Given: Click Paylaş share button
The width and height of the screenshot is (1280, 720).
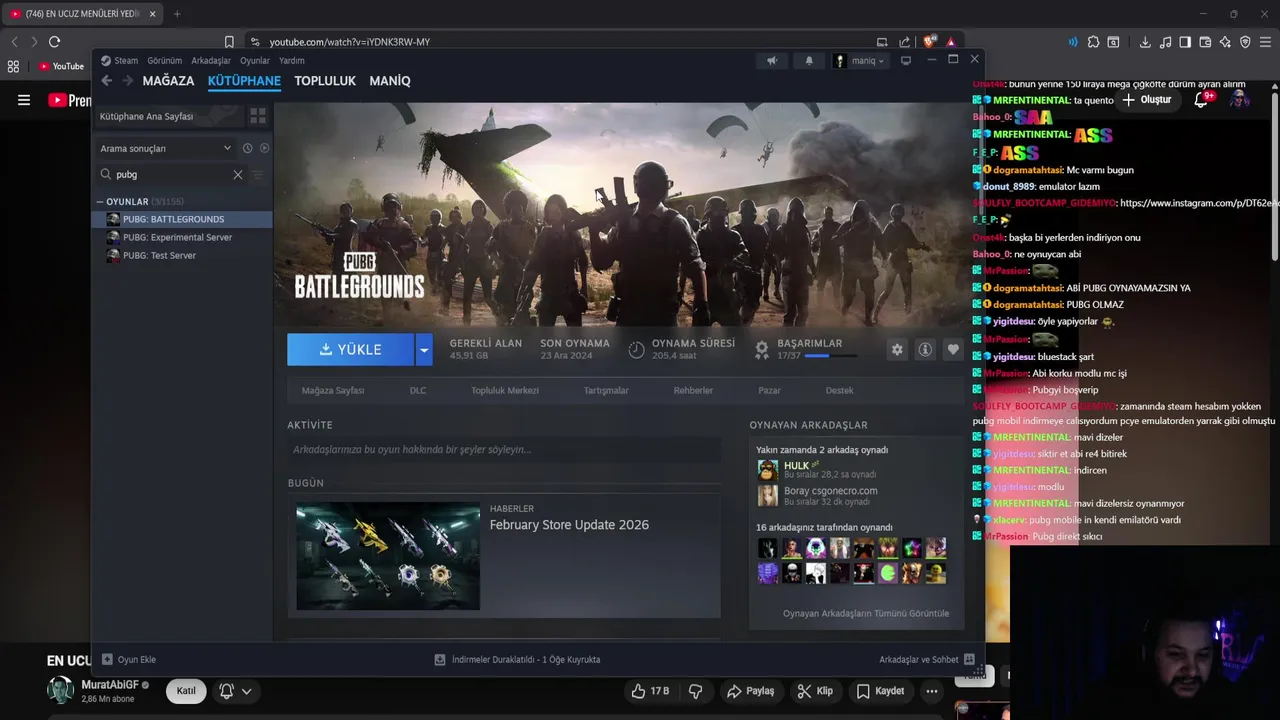Looking at the screenshot, I should pos(751,691).
